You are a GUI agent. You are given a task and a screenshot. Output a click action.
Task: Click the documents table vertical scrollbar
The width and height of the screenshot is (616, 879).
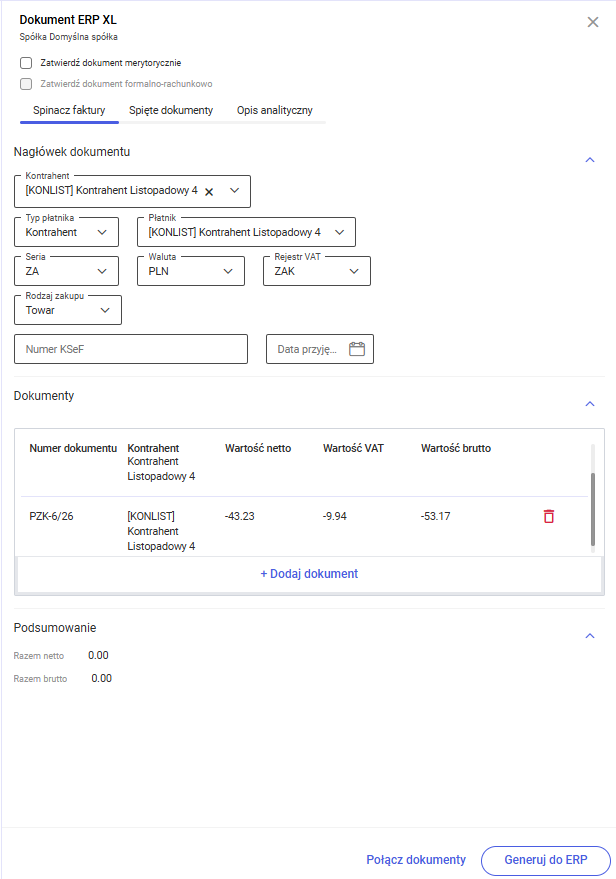point(593,510)
